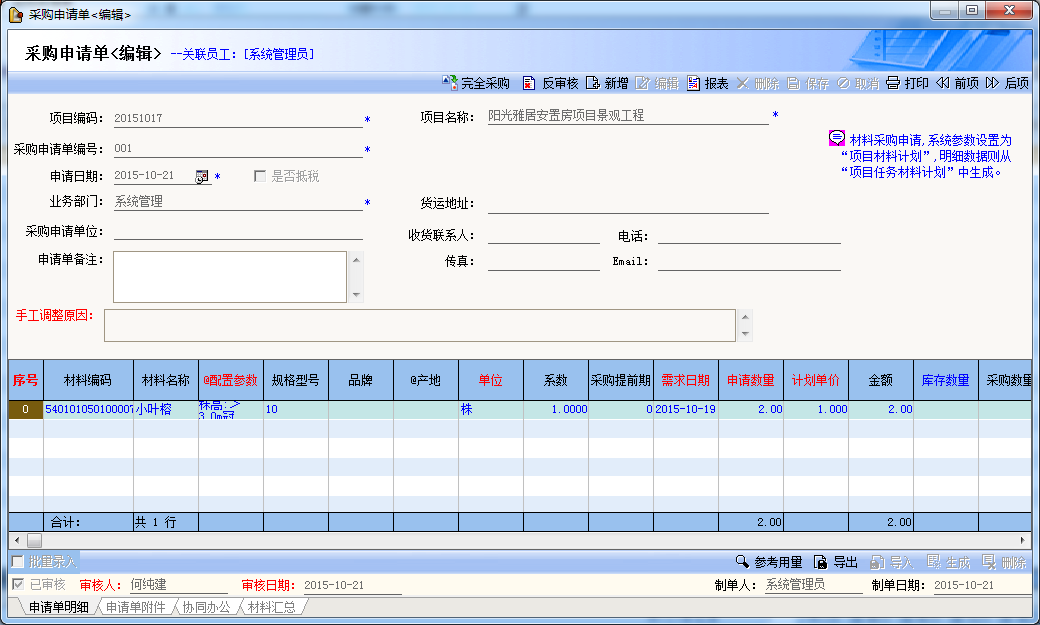Image resolution: width=1040 pixels, height=625 pixels.
Task: Click the 打印 printer icon
Action: 893,83
